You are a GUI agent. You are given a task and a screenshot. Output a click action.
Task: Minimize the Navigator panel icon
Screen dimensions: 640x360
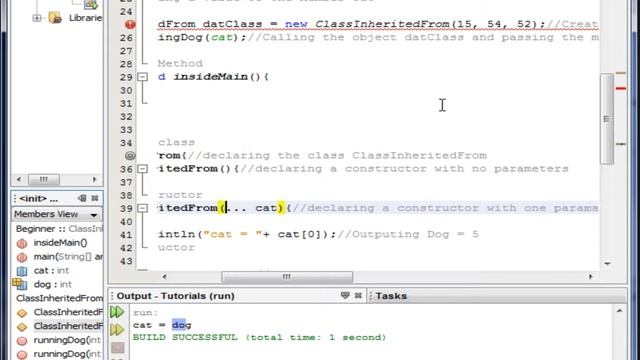(x=82, y=198)
